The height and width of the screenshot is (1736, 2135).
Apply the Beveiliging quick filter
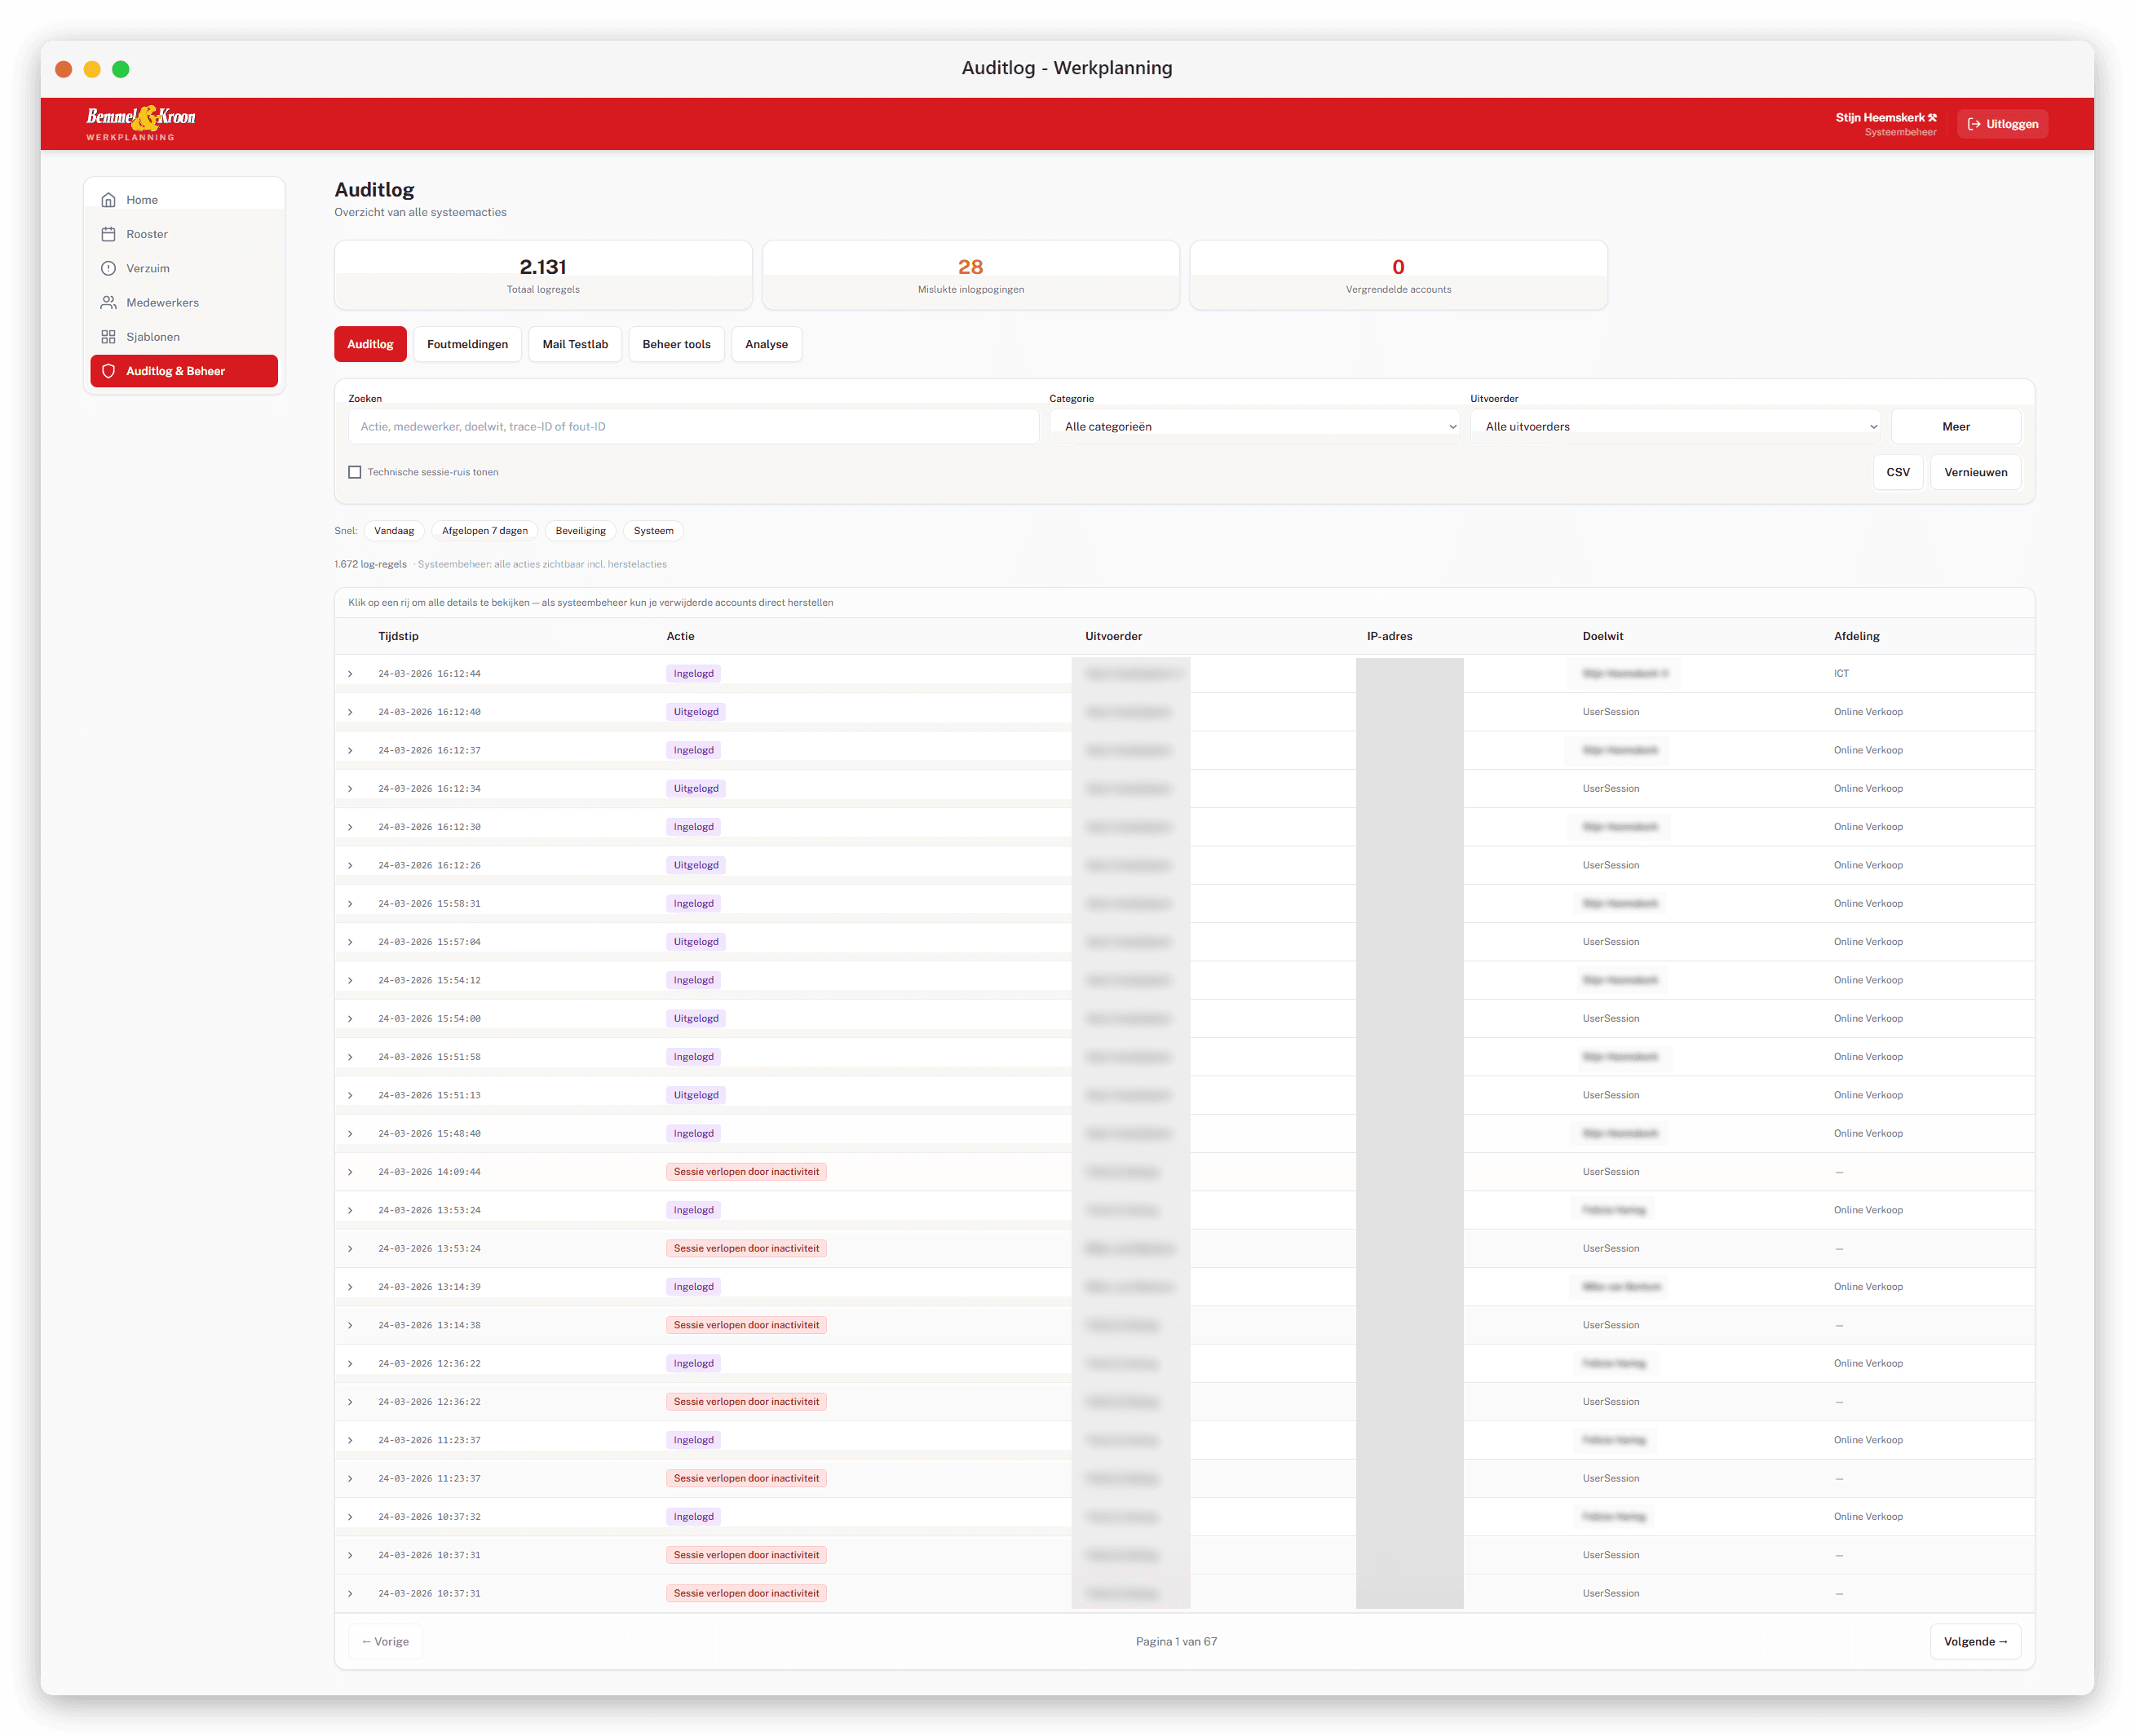click(x=581, y=531)
